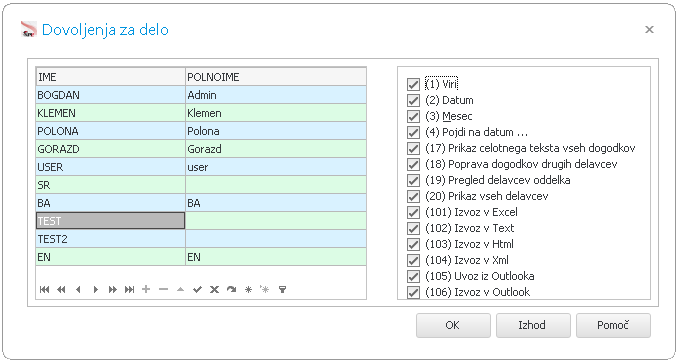Click the EN cell in POLNOIME column

coord(276,257)
